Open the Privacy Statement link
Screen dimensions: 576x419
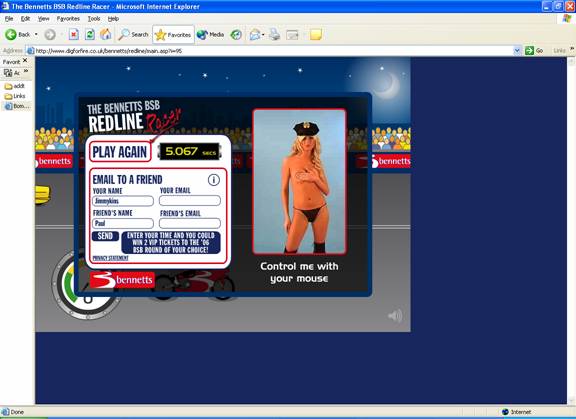coord(110,258)
